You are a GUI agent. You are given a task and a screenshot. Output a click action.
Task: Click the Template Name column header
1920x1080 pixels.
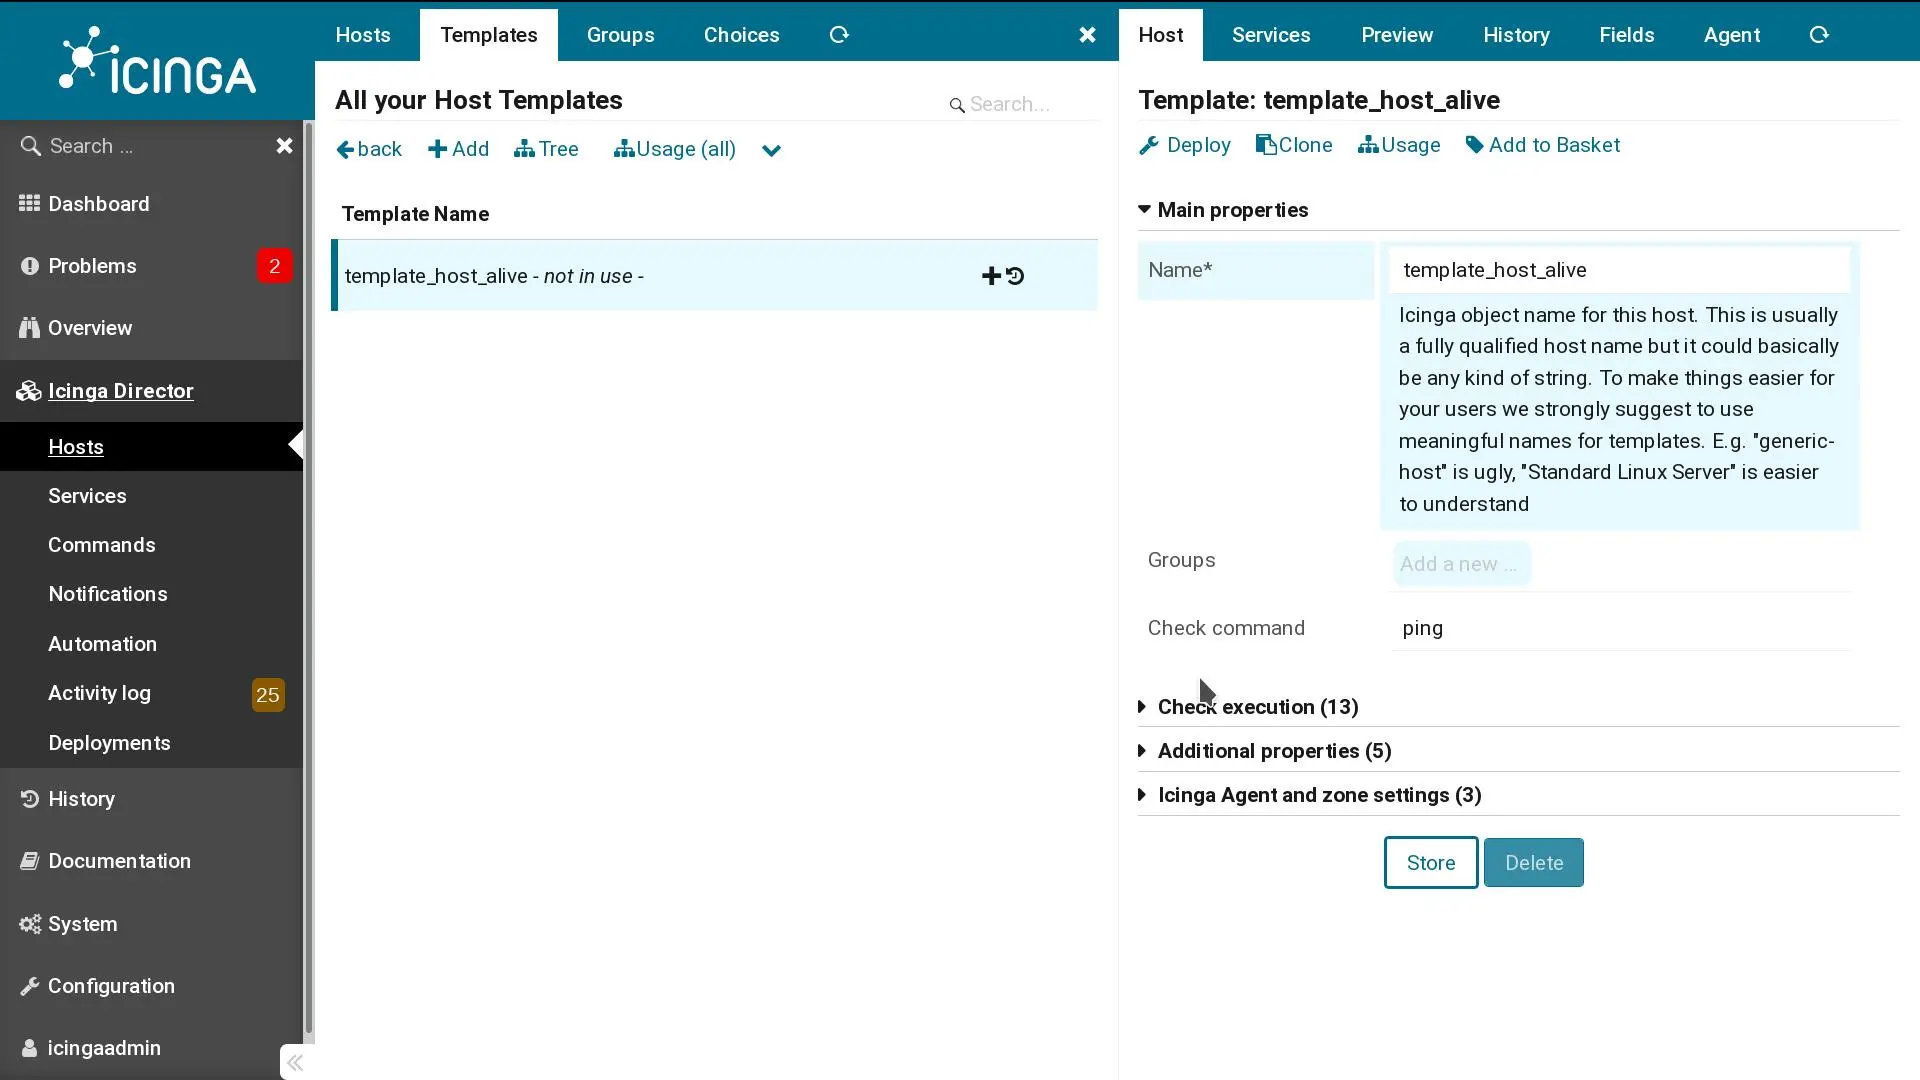pyautogui.click(x=415, y=214)
